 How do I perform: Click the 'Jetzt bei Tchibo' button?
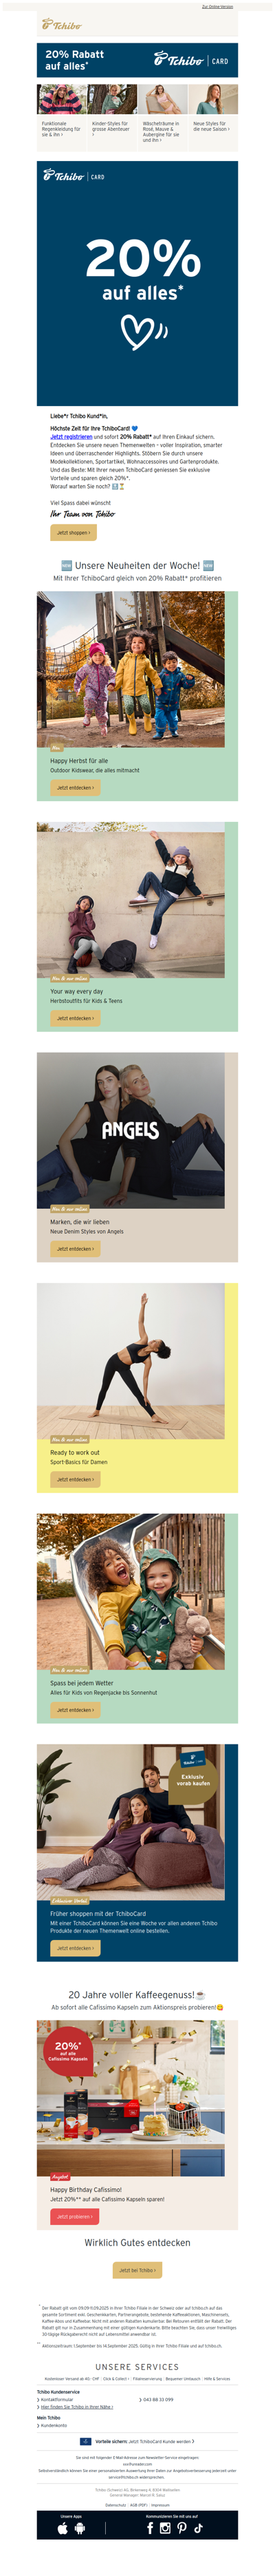137,2270
